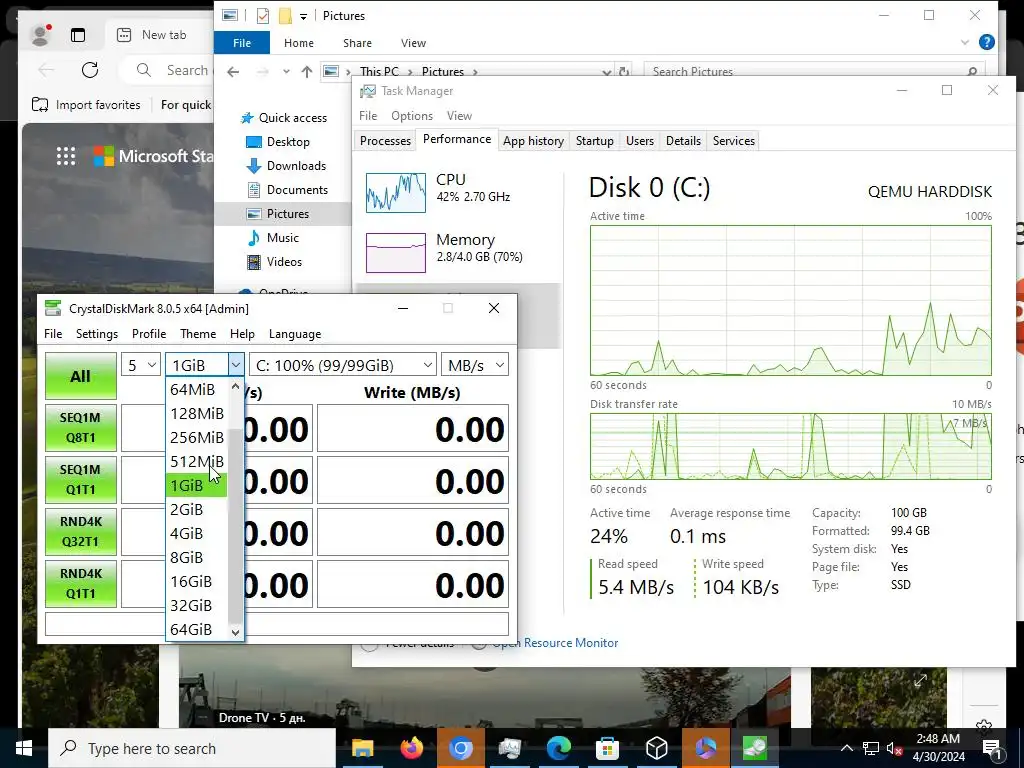This screenshot has width=1024, height=768.
Task: Click Explorer back arrow button
Action: (x=233, y=72)
